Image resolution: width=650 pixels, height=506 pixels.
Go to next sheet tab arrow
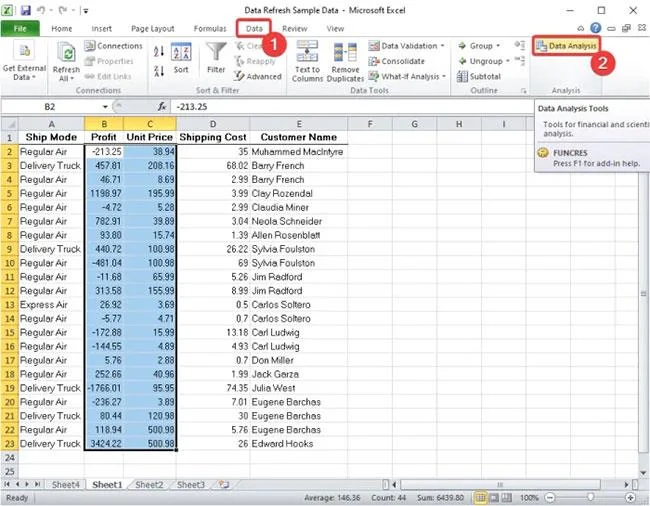(27, 484)
